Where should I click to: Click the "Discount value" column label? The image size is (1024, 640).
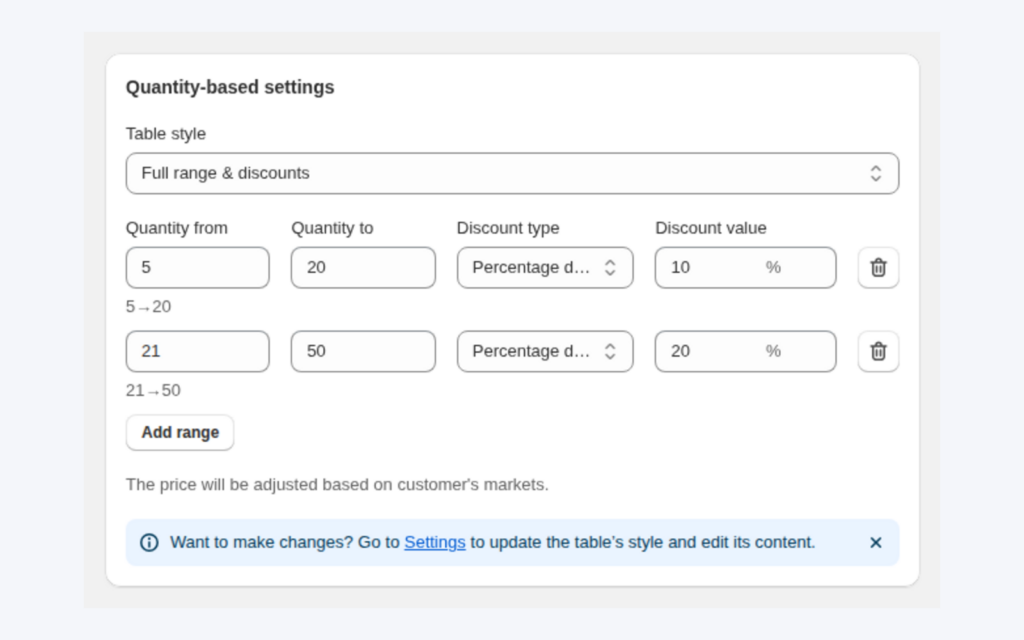pyautogui.click(x=711, y=228)
